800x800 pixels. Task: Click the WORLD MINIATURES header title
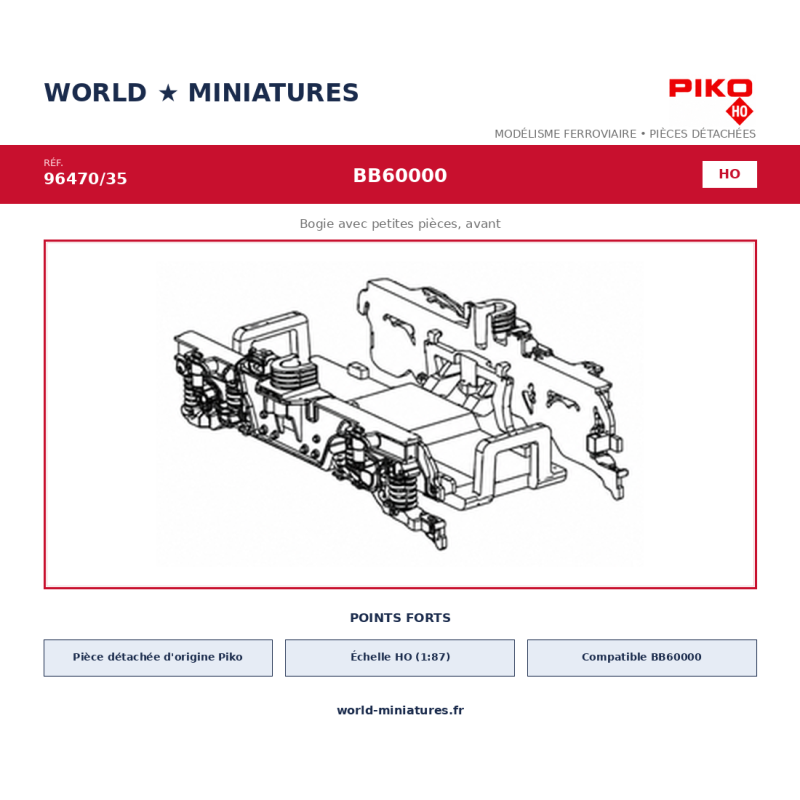pyautogui.click(x=201, y=93)
